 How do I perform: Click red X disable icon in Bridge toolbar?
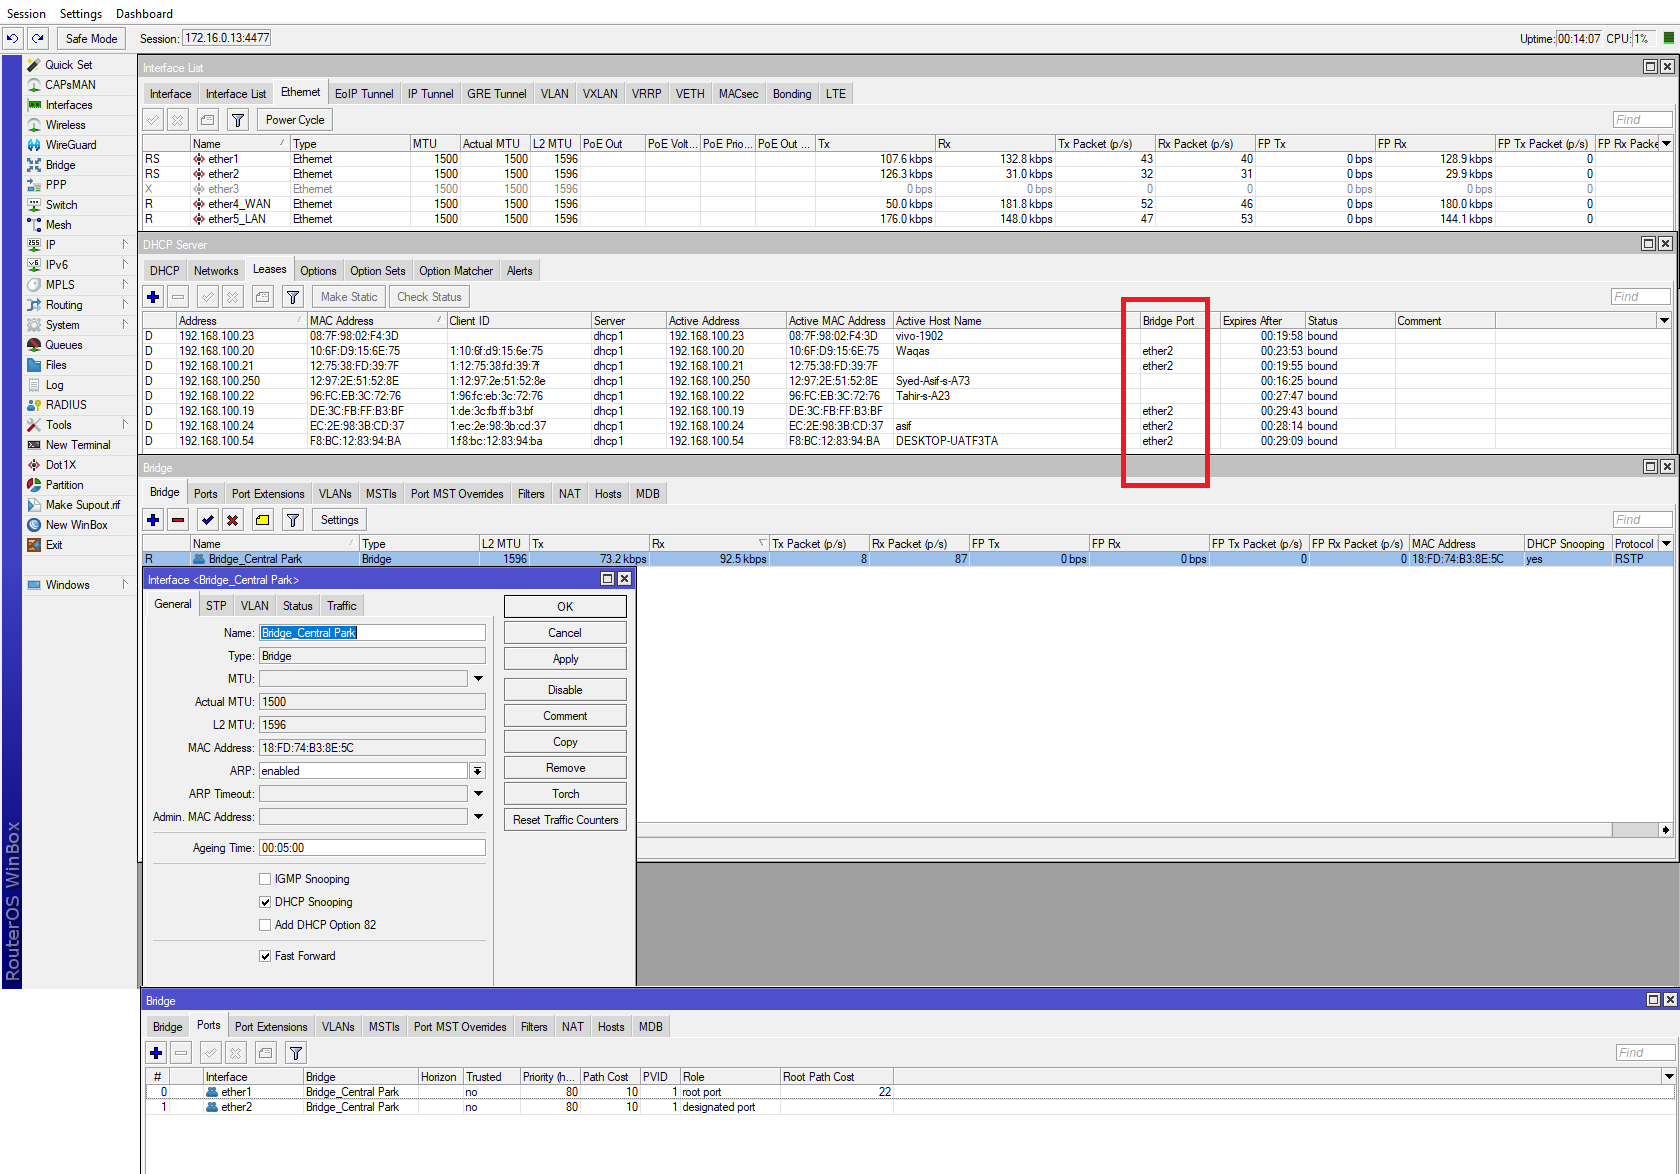232,520
